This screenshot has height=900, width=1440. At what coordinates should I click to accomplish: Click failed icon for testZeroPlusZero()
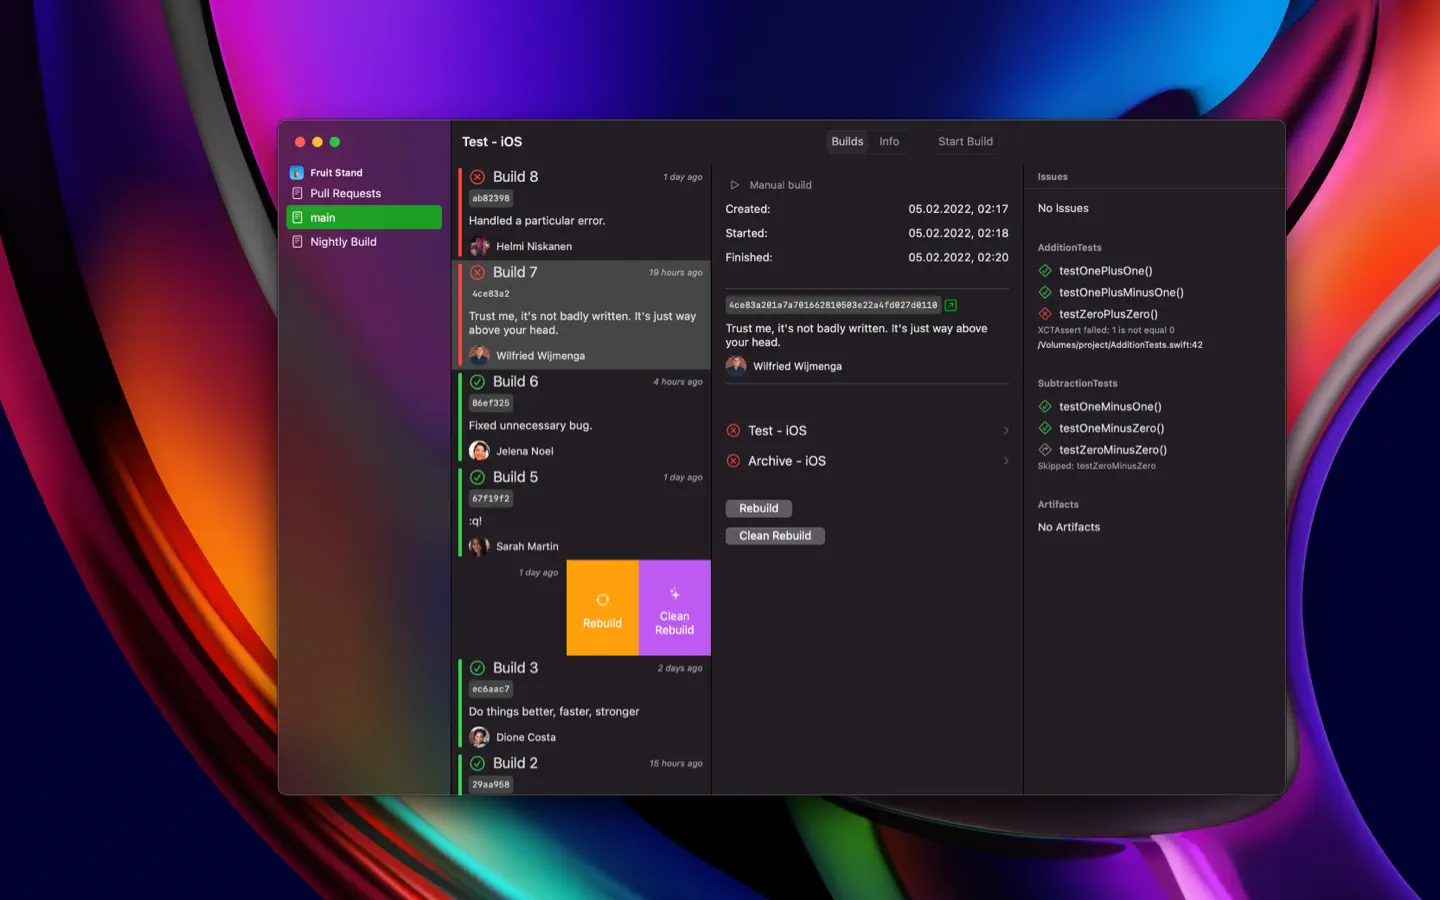pyautogui.click(x=1045, y=314)
